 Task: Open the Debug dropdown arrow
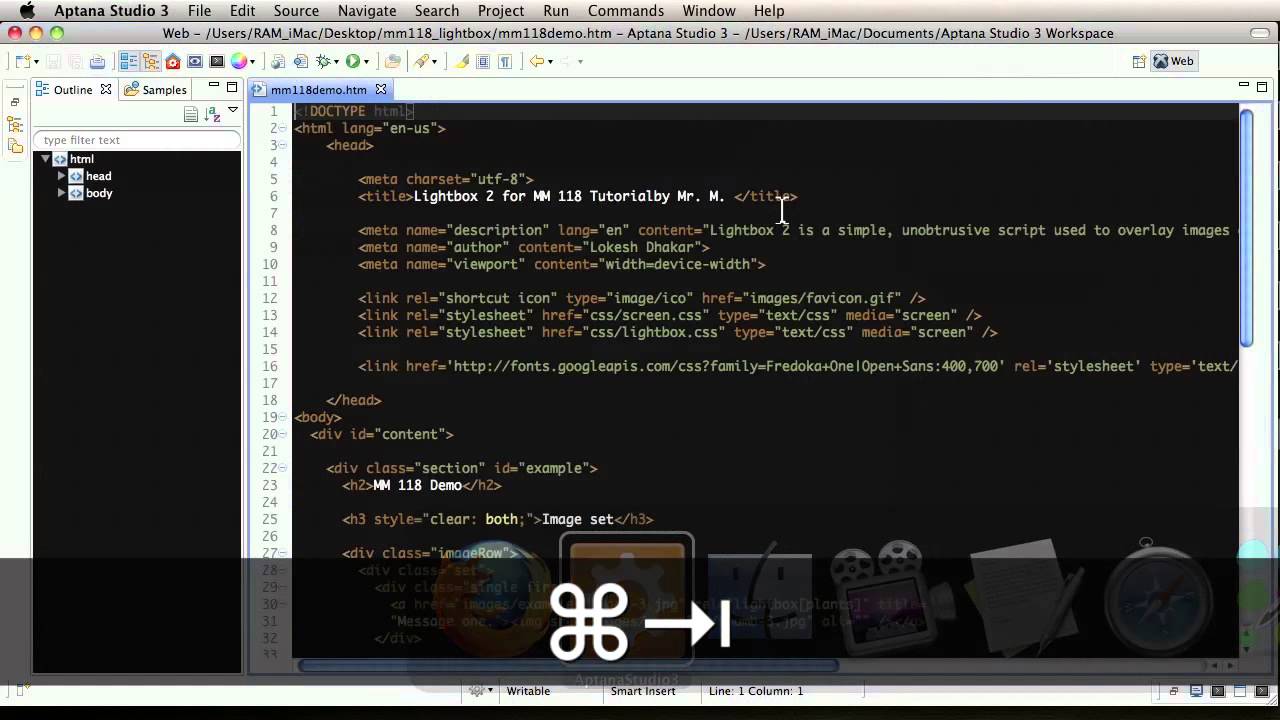[x=336, y=62]
